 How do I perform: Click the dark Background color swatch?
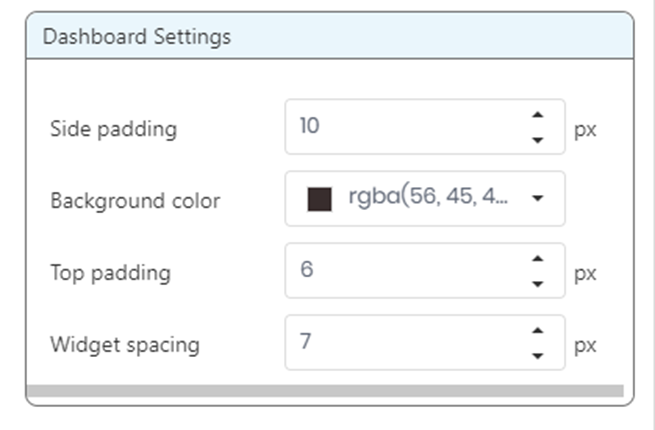319,198
